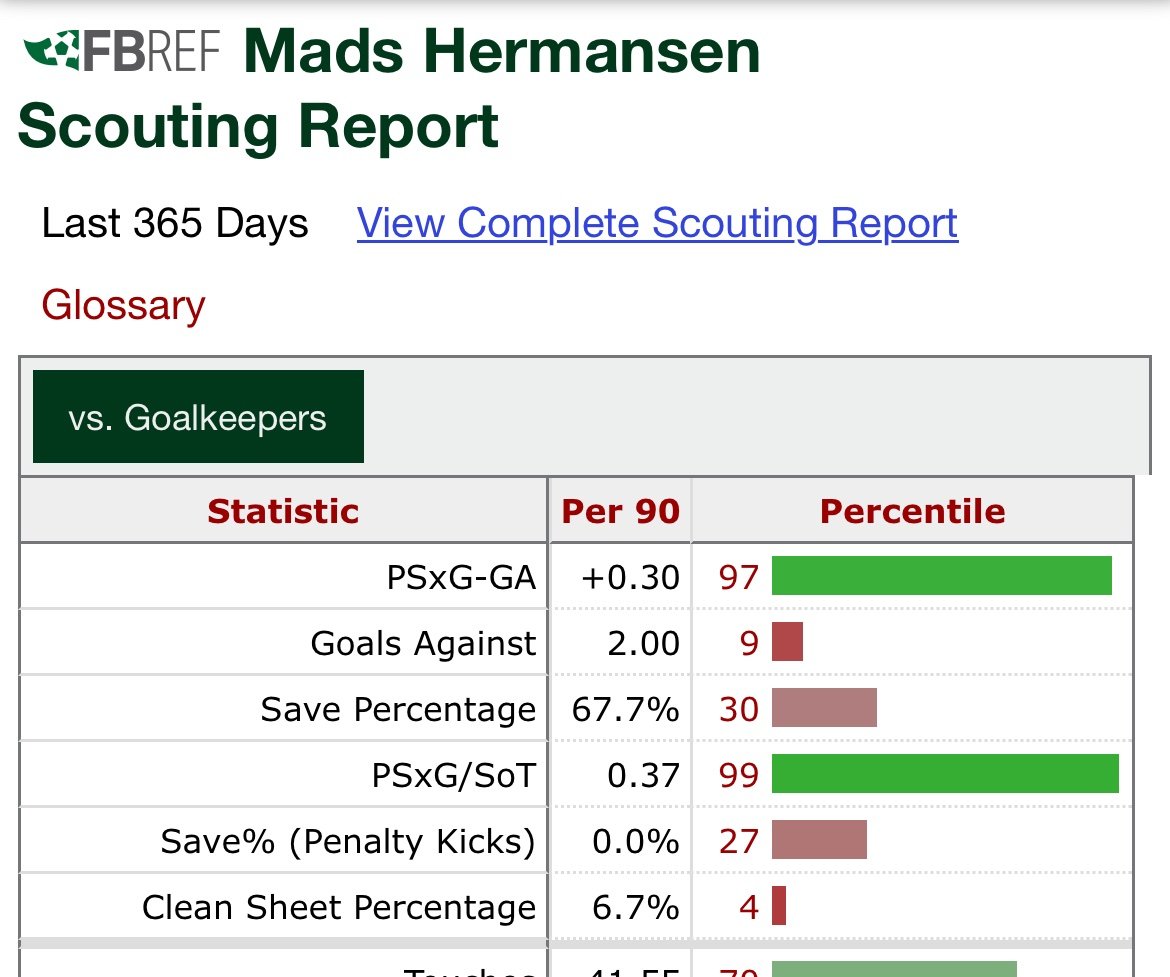This screenshot has width=1170, height=977.
Task: Click the PSxG/SoT statistic label
Action: 454,775
